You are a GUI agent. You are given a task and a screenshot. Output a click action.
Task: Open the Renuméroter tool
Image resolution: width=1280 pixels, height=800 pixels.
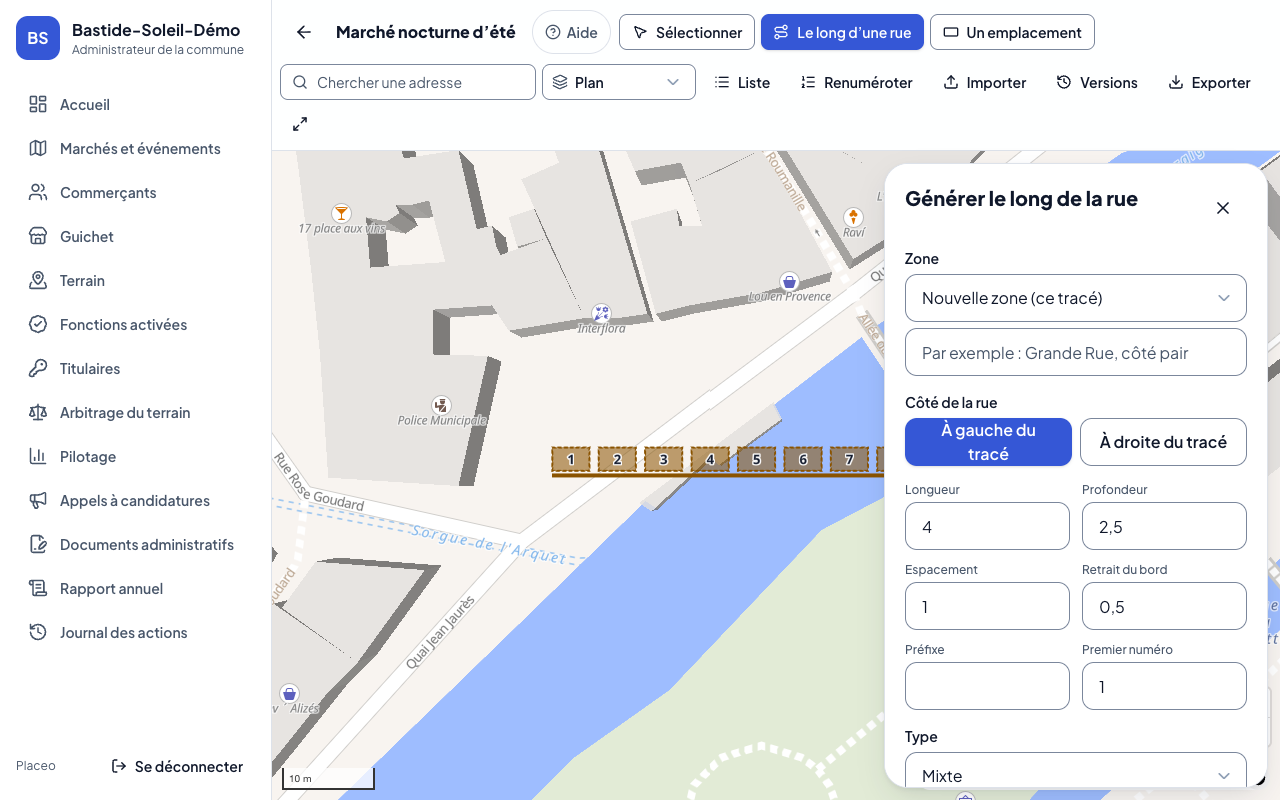(x=857, y=83)
